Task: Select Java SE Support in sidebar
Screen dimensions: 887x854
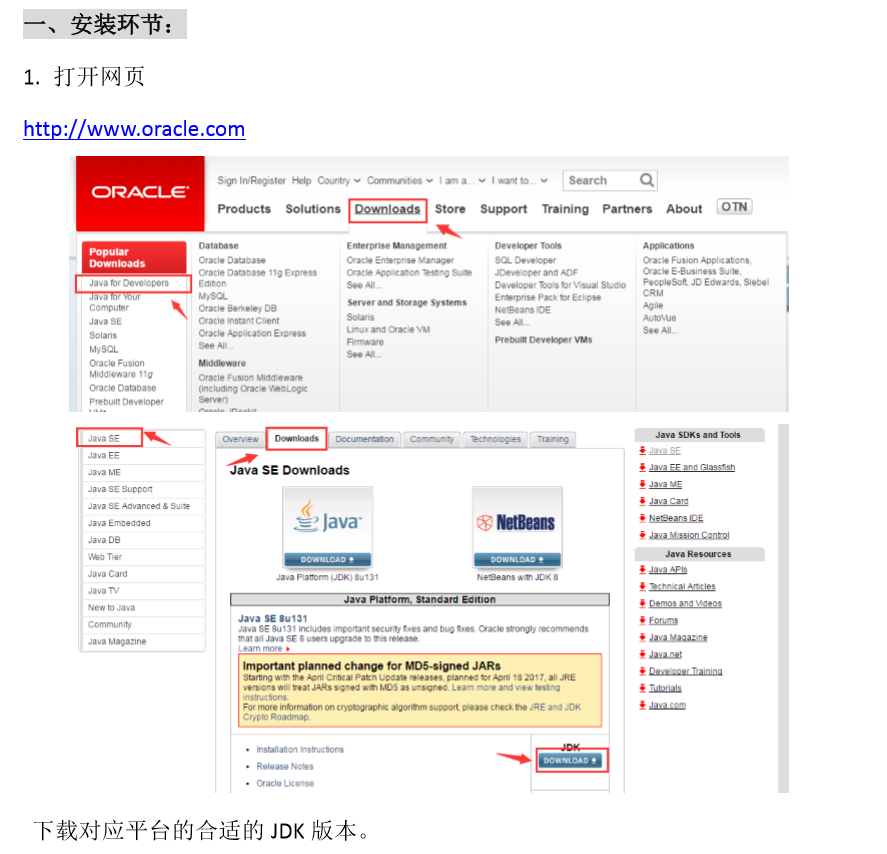Action: 120,489
